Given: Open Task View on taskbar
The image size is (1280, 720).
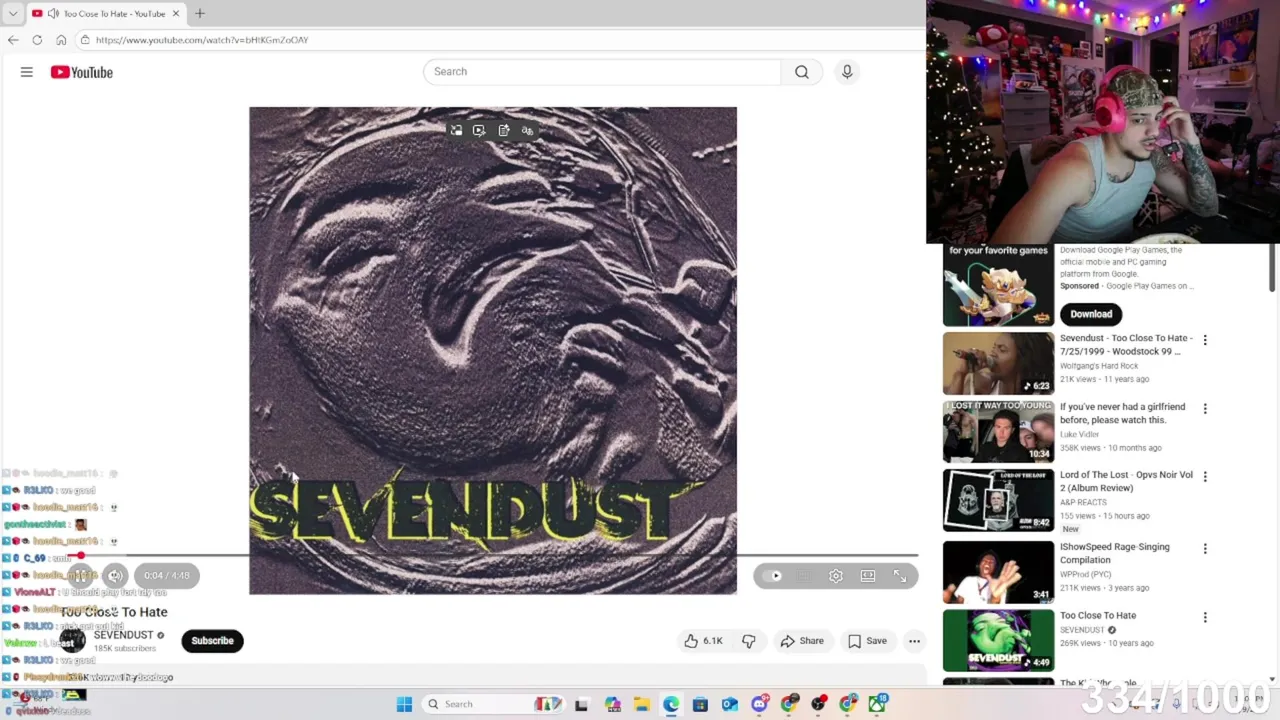Looking at the screenshot, I should pos(581,704).
